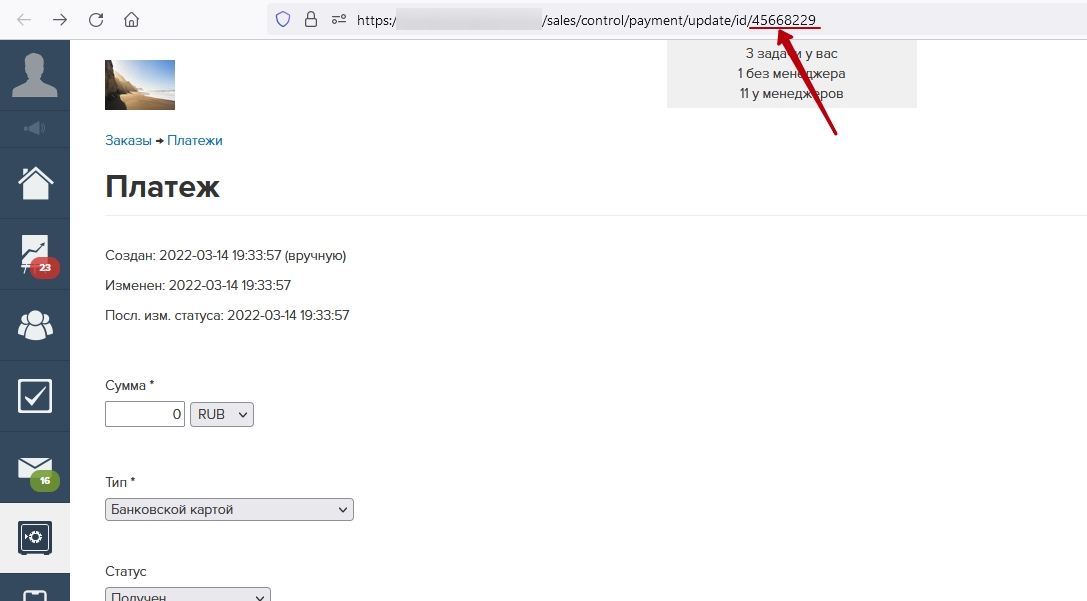Click the browser home button
The height and width of the screenshot is (601, 1087).
click(131, 19)
